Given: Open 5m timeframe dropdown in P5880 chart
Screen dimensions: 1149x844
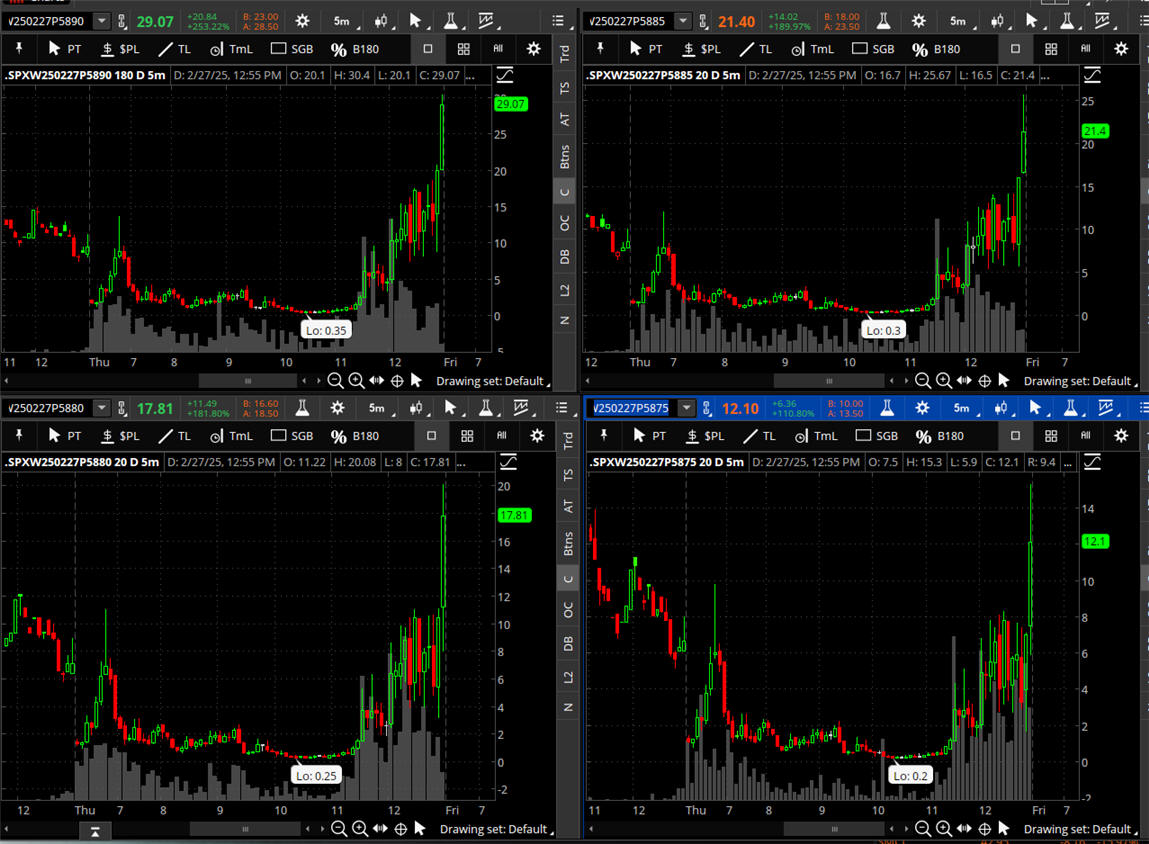Looking at the screenshot, I should pyautogui.click(x=380, y=408).
